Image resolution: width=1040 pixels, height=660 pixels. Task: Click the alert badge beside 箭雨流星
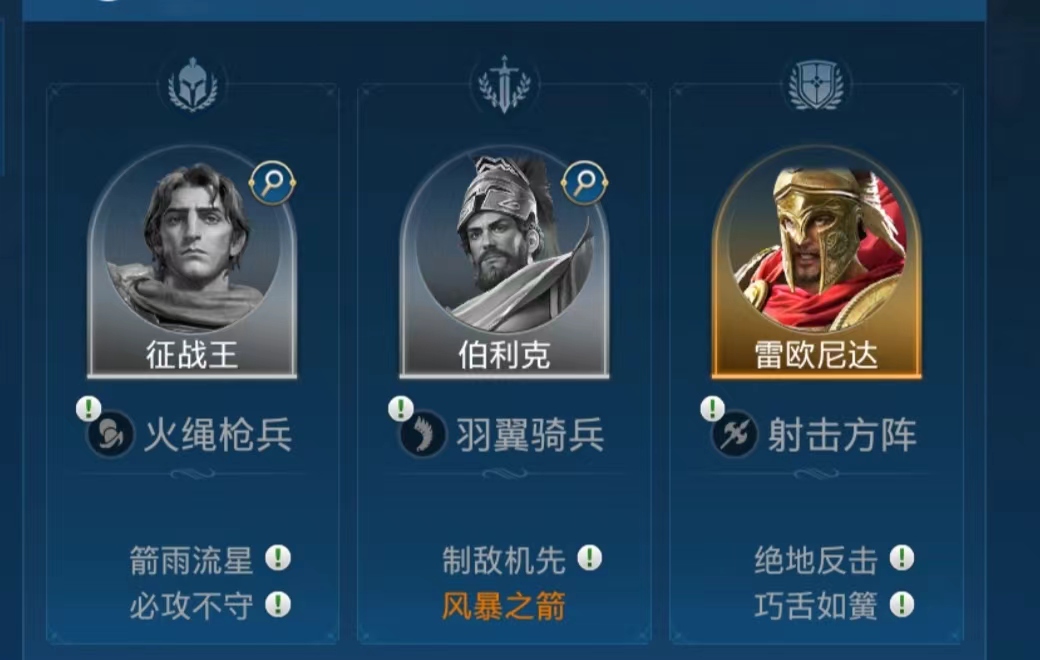tap(278, 558)
